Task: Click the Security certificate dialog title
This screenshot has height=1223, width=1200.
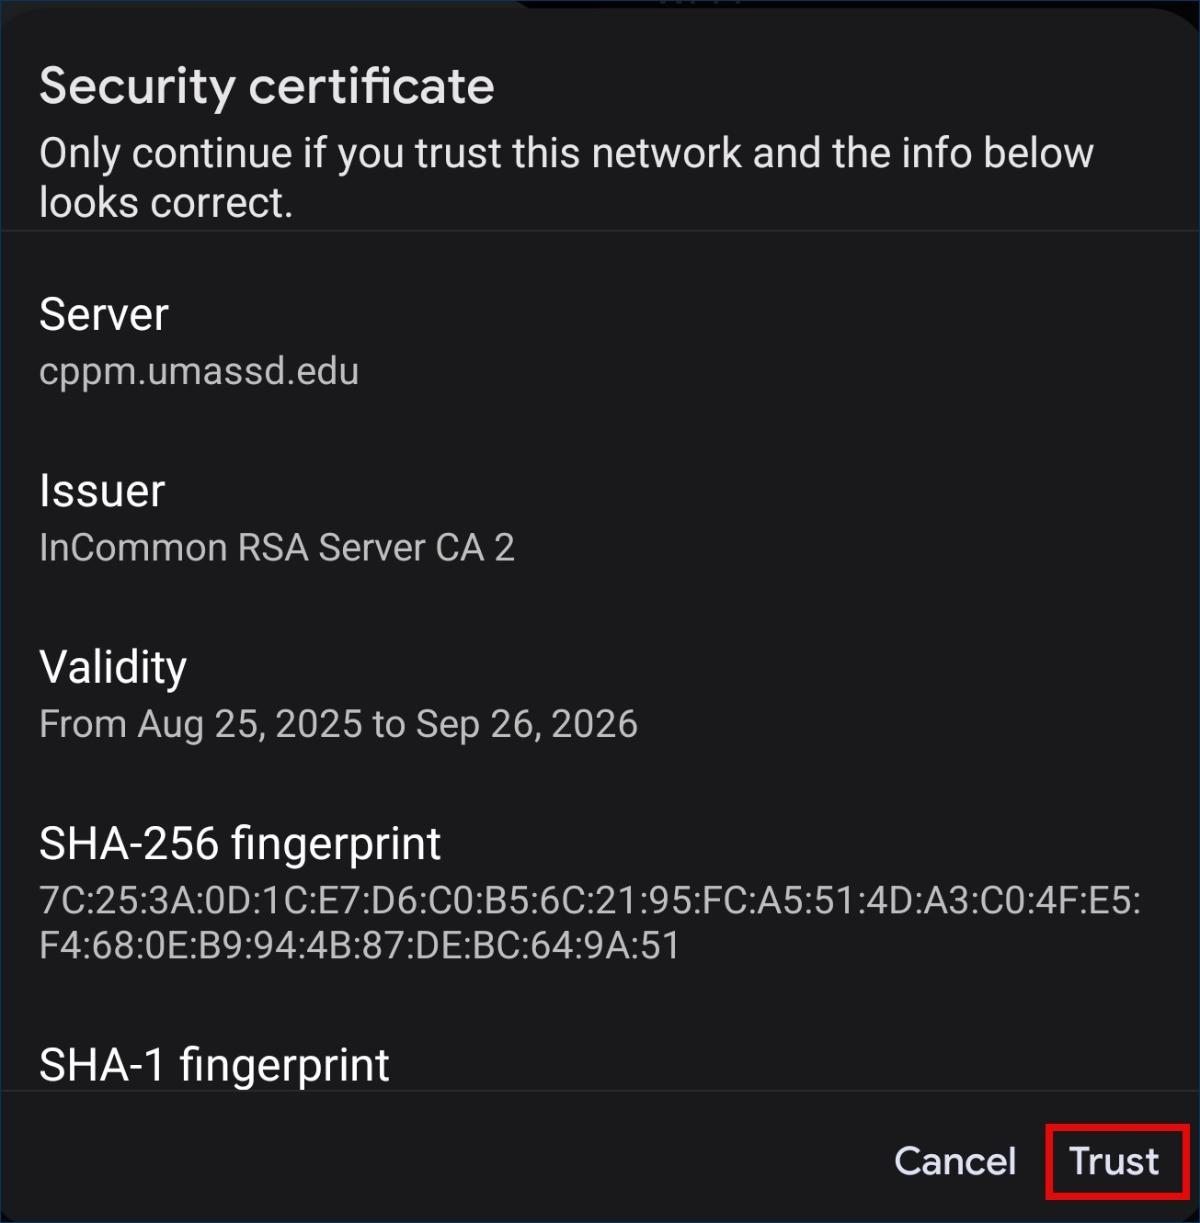Action: click(x=266, y=86)
